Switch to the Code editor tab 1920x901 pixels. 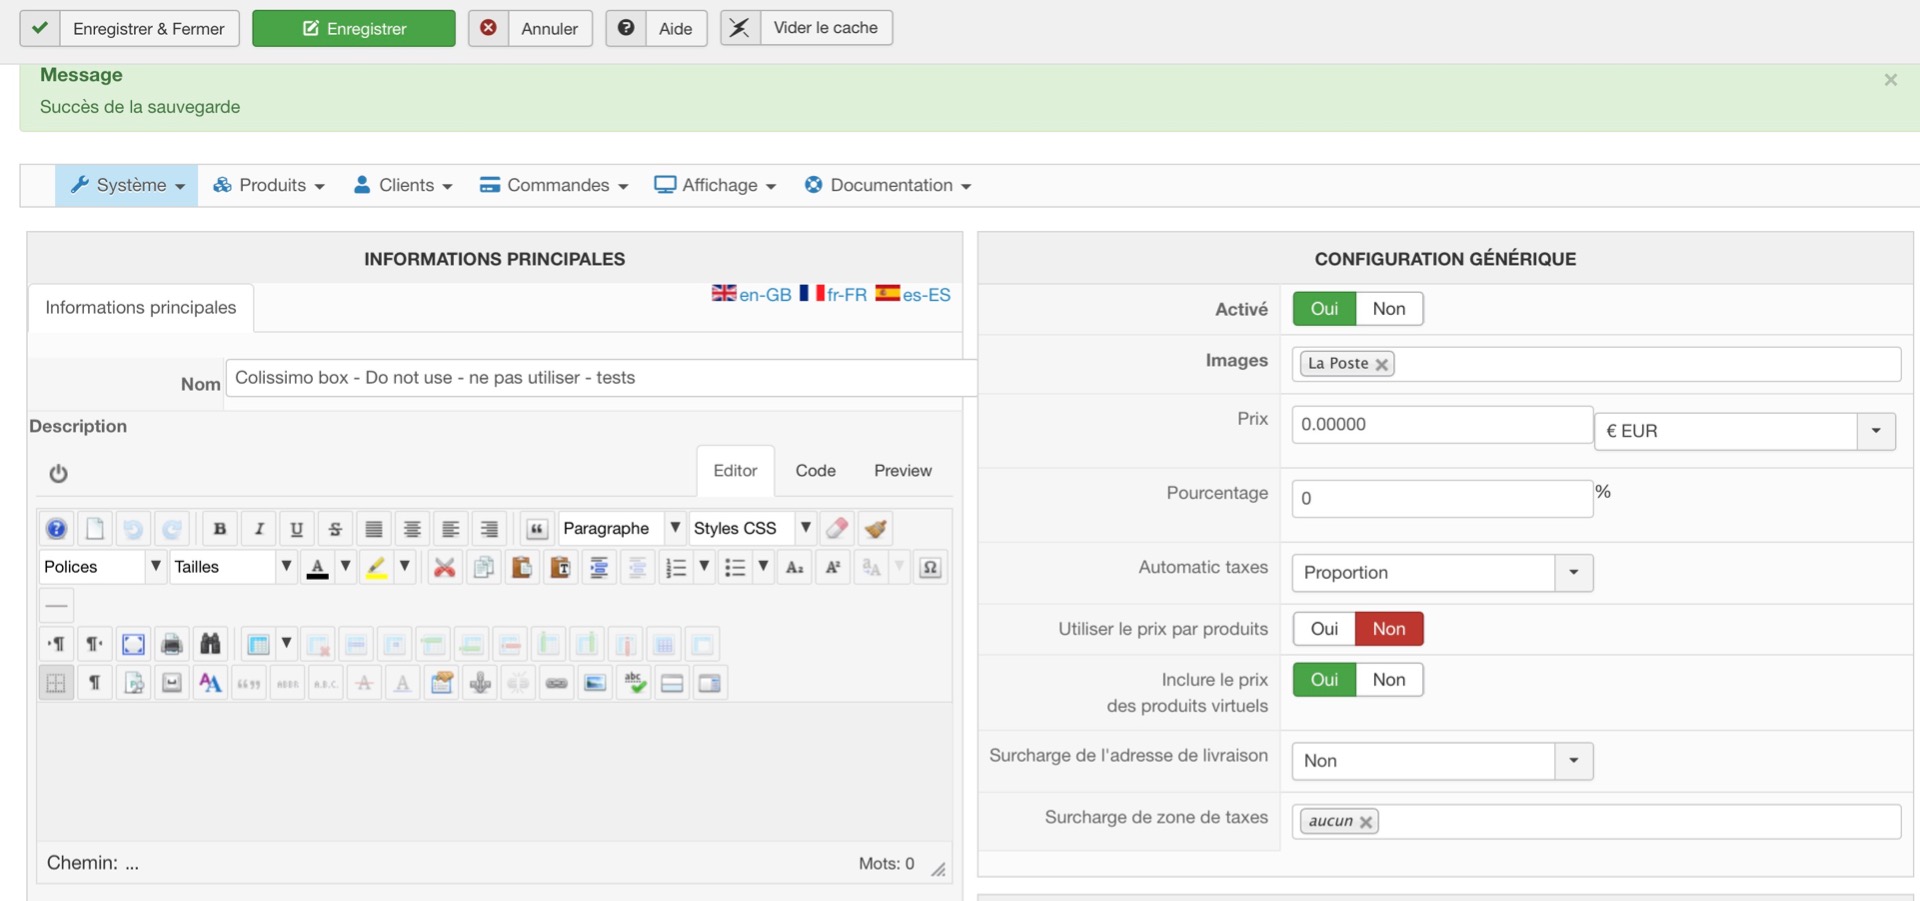point(815,471)
